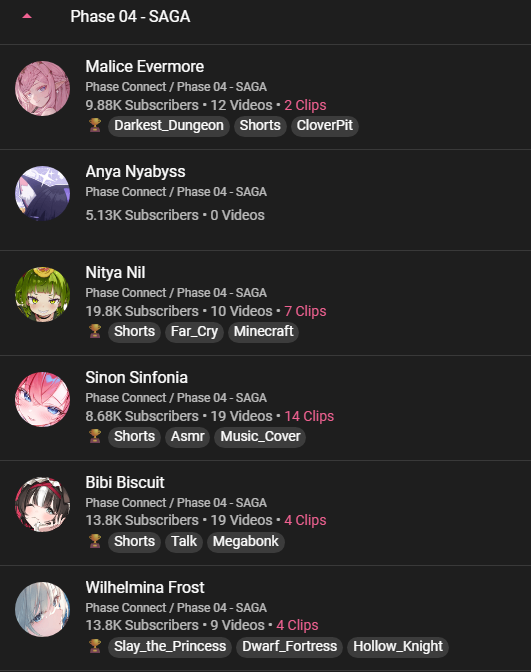Click the trophy icon under Bibi Biscuit

tap(95, 541)
